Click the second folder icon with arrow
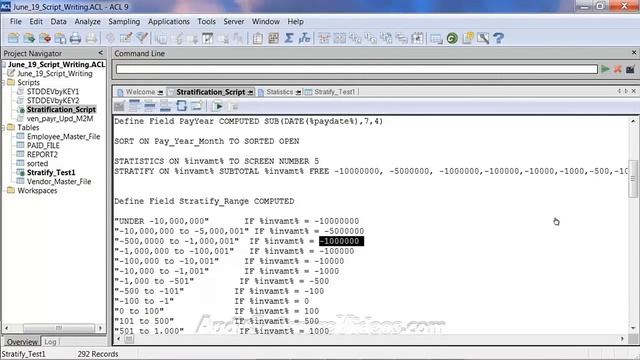Viewport: 640px width, 360px height. (29, 38)
